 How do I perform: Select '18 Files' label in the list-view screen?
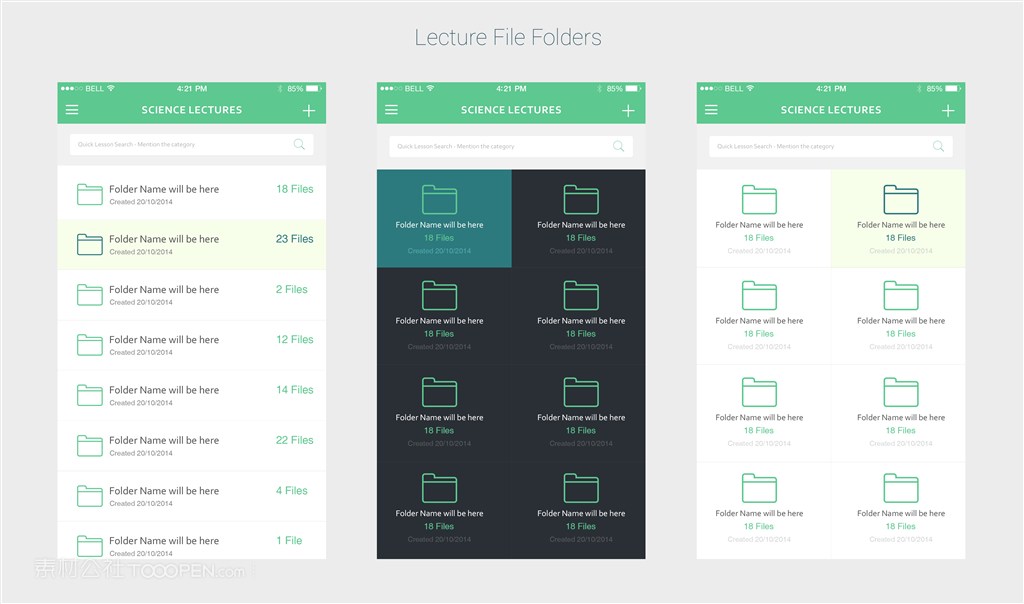click(x=295, y=189)
